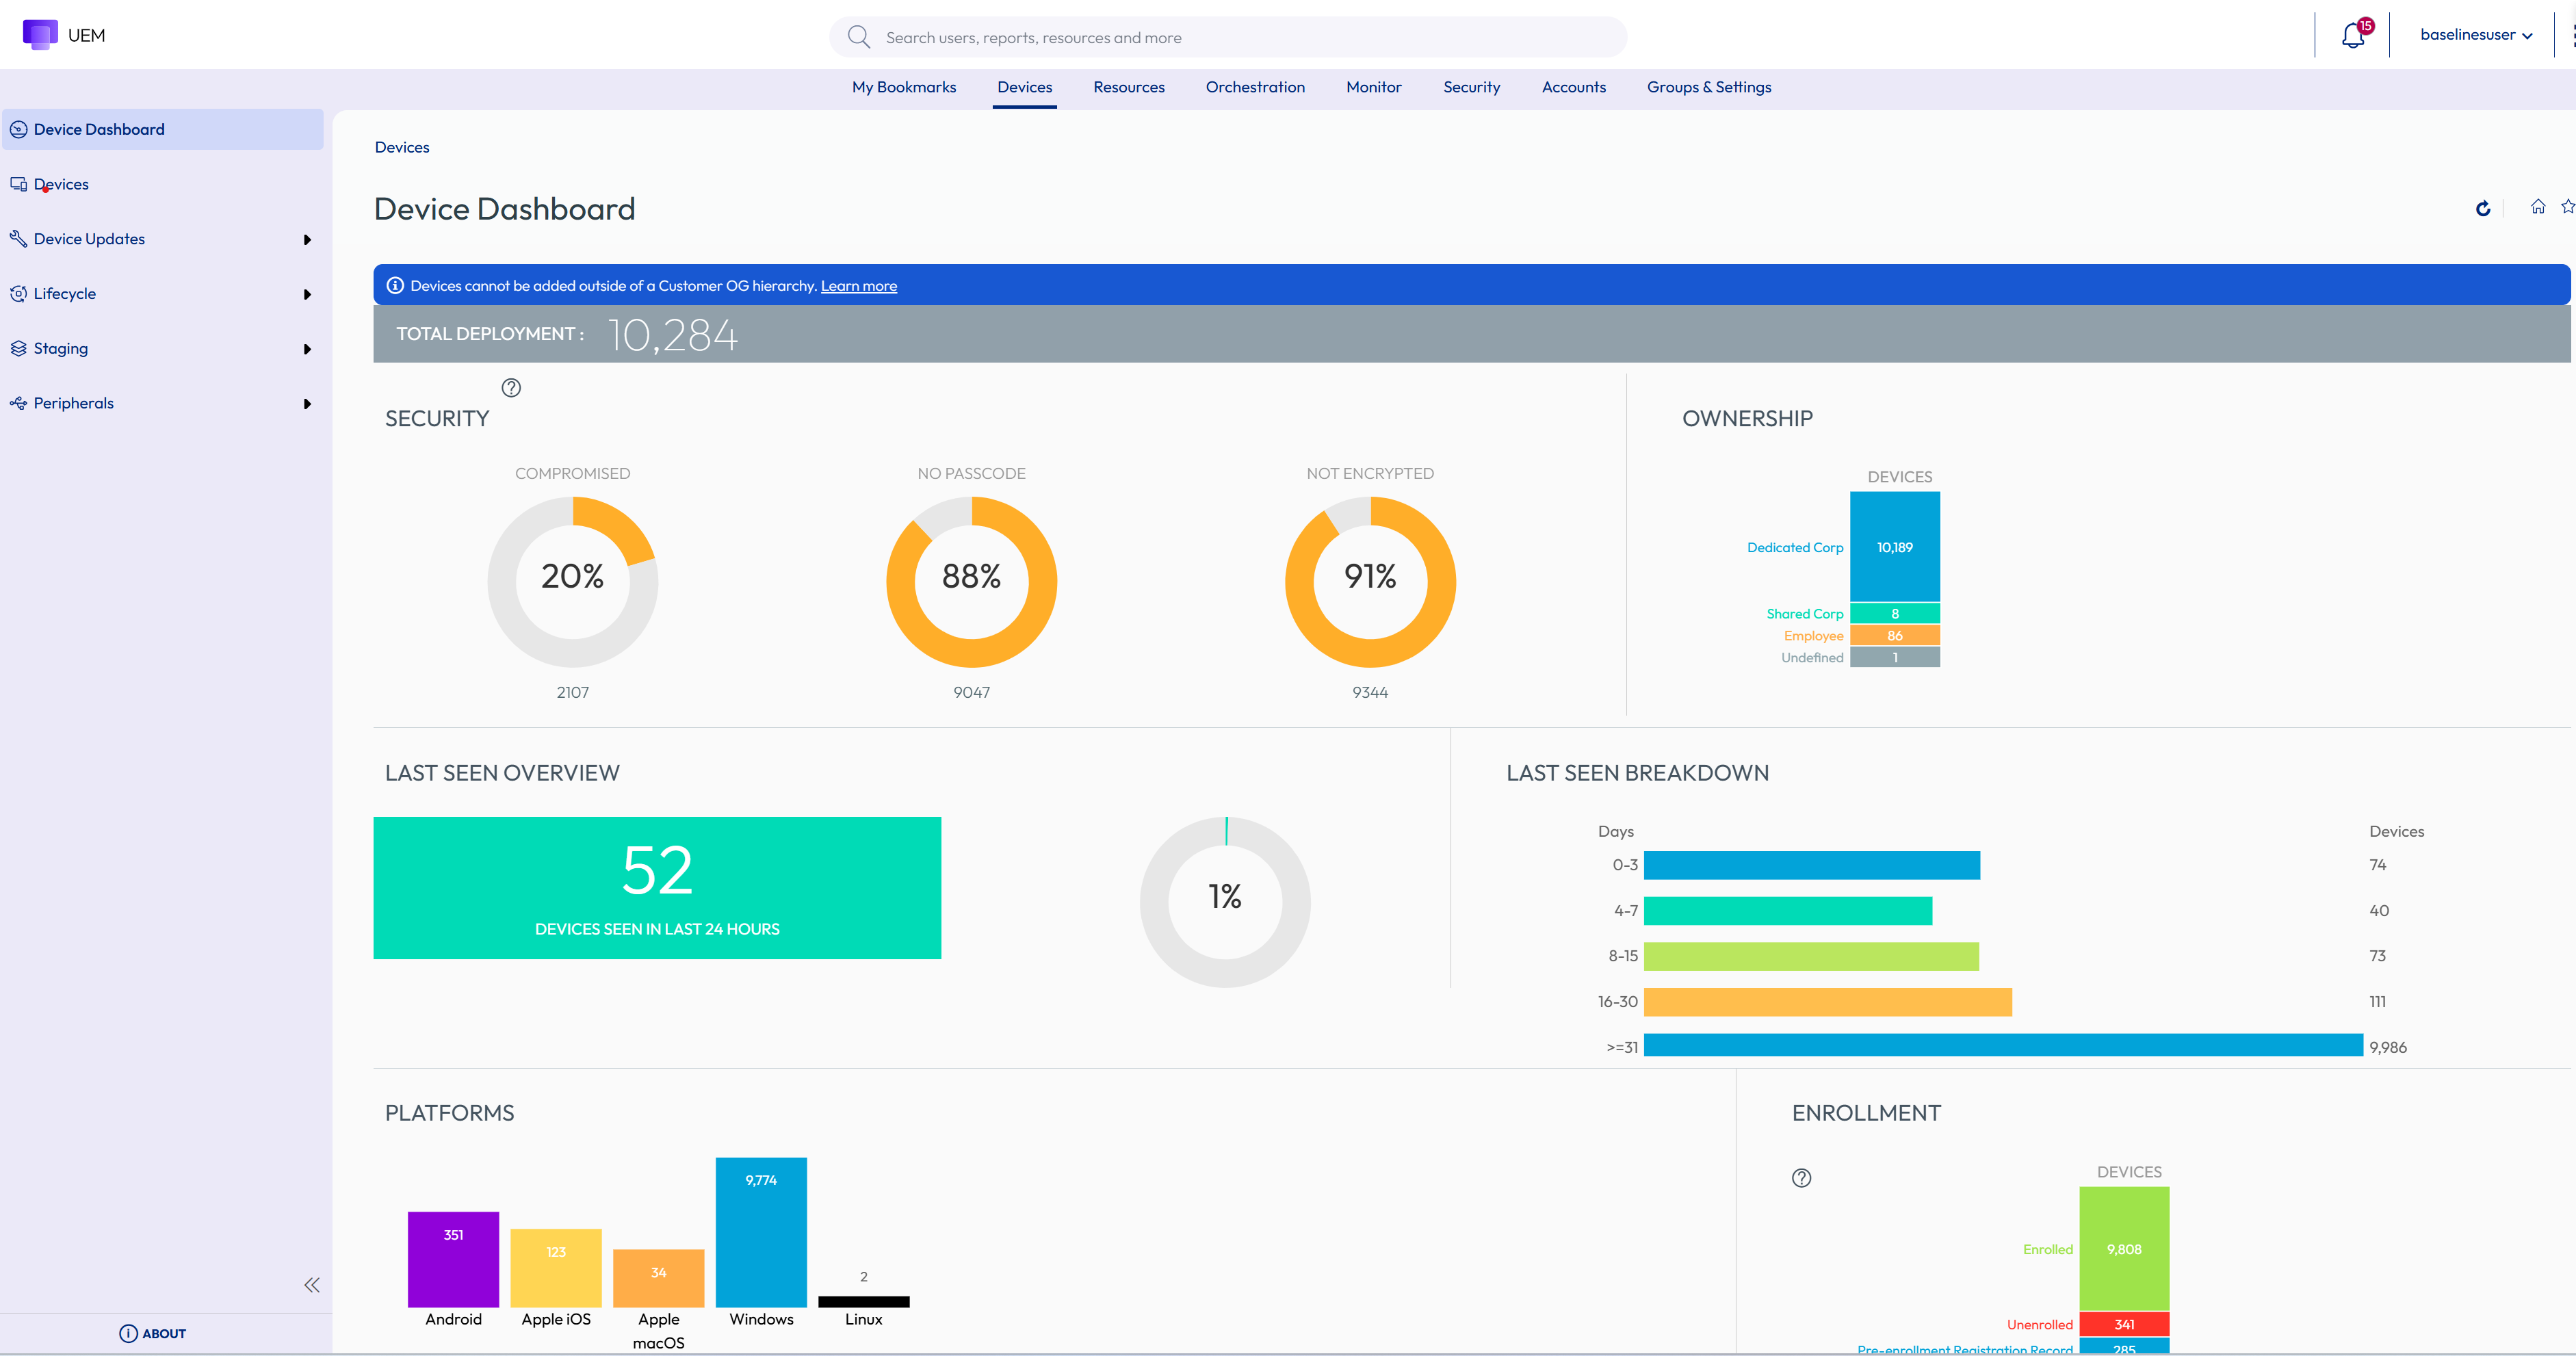The height and width of the screenshot is (1356, 2576).
Task: Expand the Peripherals submenu arrow
Action: pos(307,404)
